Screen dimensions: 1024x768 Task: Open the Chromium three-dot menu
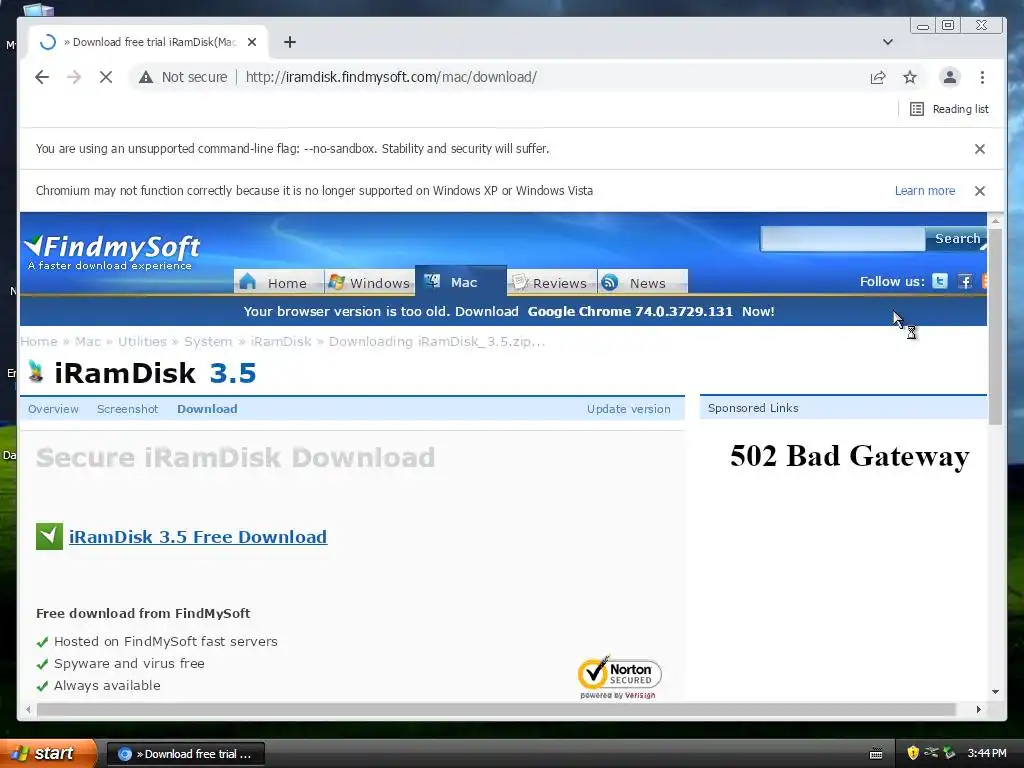click(x=982, y=77)
